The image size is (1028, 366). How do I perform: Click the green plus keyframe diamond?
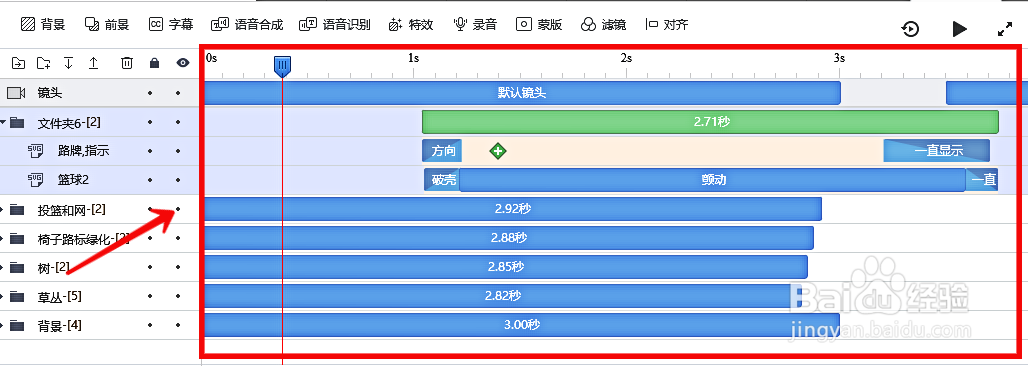click(x=498, y=152)
